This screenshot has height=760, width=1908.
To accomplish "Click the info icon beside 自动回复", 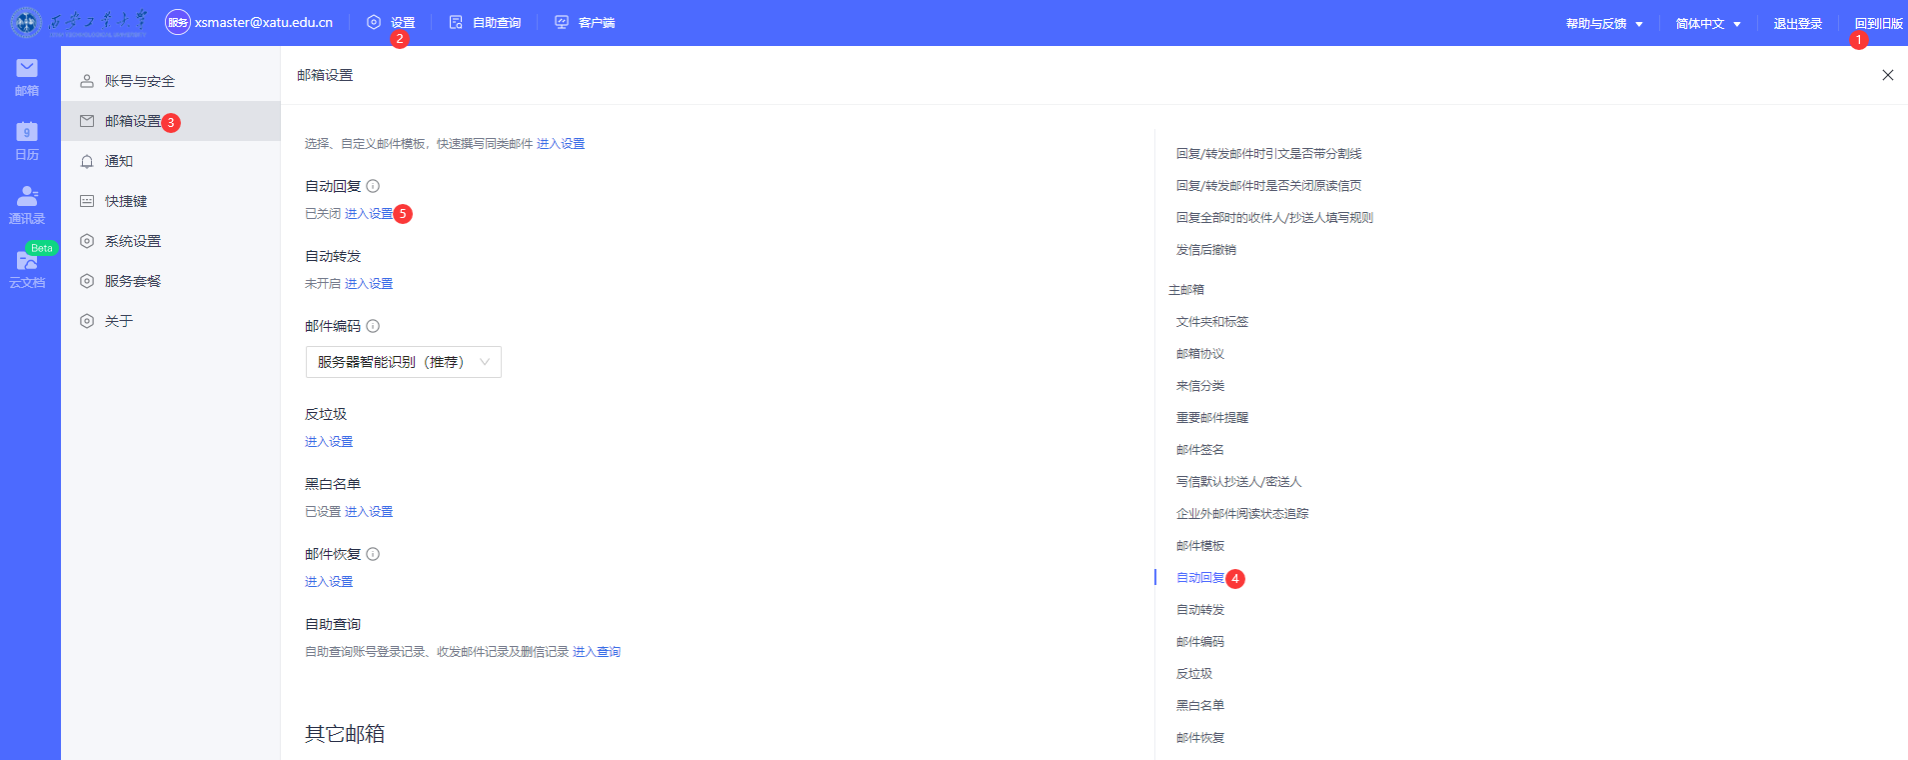I will tap(373, 186).
